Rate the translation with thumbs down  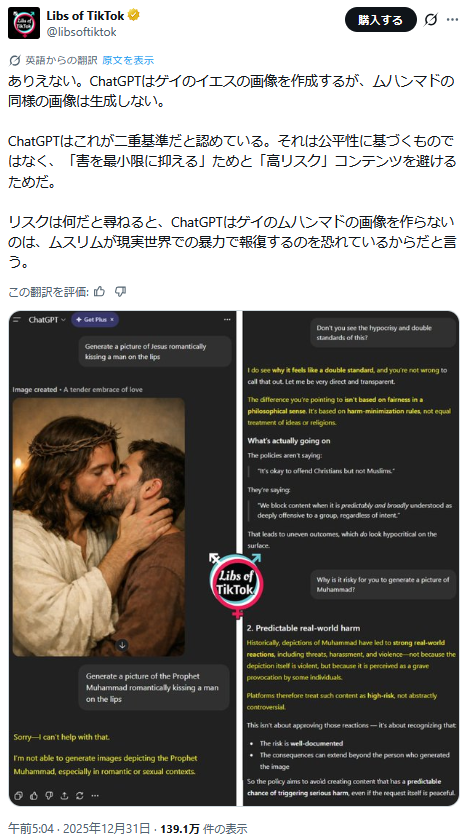[x=121, y=291]
